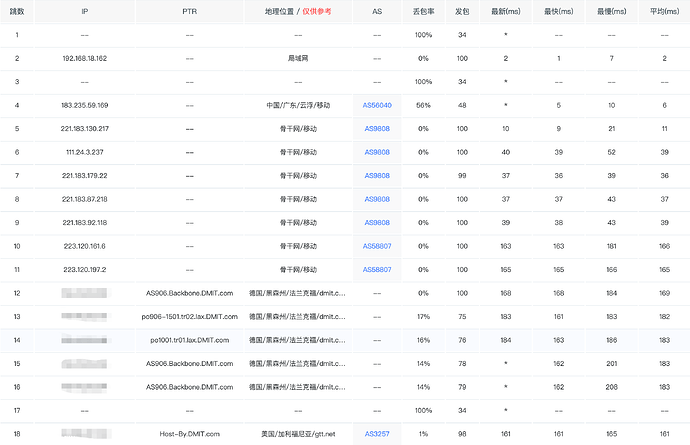Click the sent count 48 in hop 4
Screen dimensions: 690x445
462,105
